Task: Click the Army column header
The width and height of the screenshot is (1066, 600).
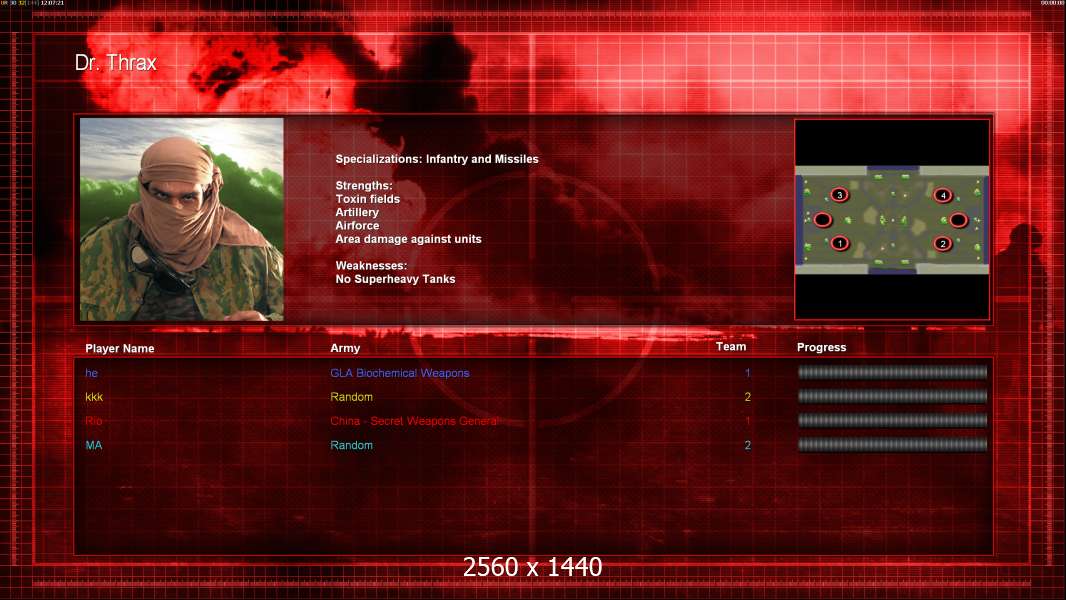Action: (x=345, y=348)
